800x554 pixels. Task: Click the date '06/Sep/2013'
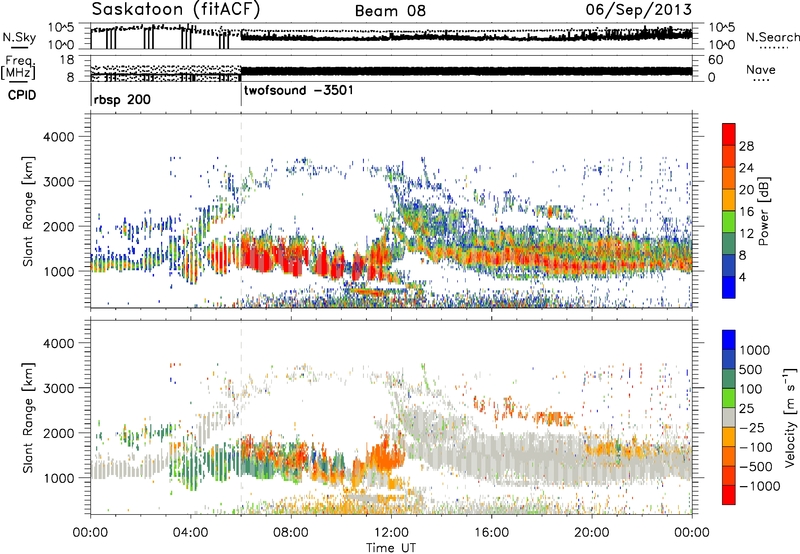[638, 9]
